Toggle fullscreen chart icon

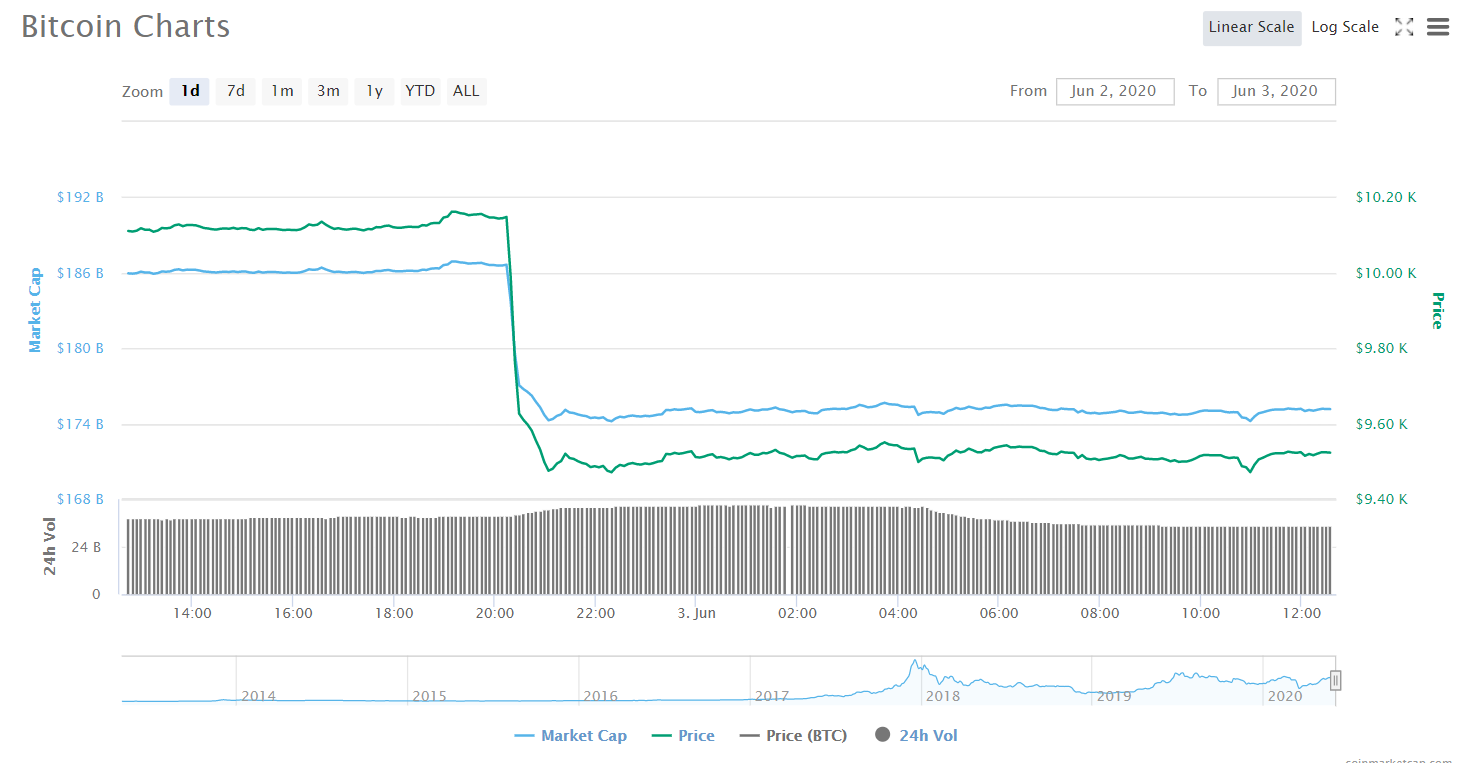tap(1404, 27)
